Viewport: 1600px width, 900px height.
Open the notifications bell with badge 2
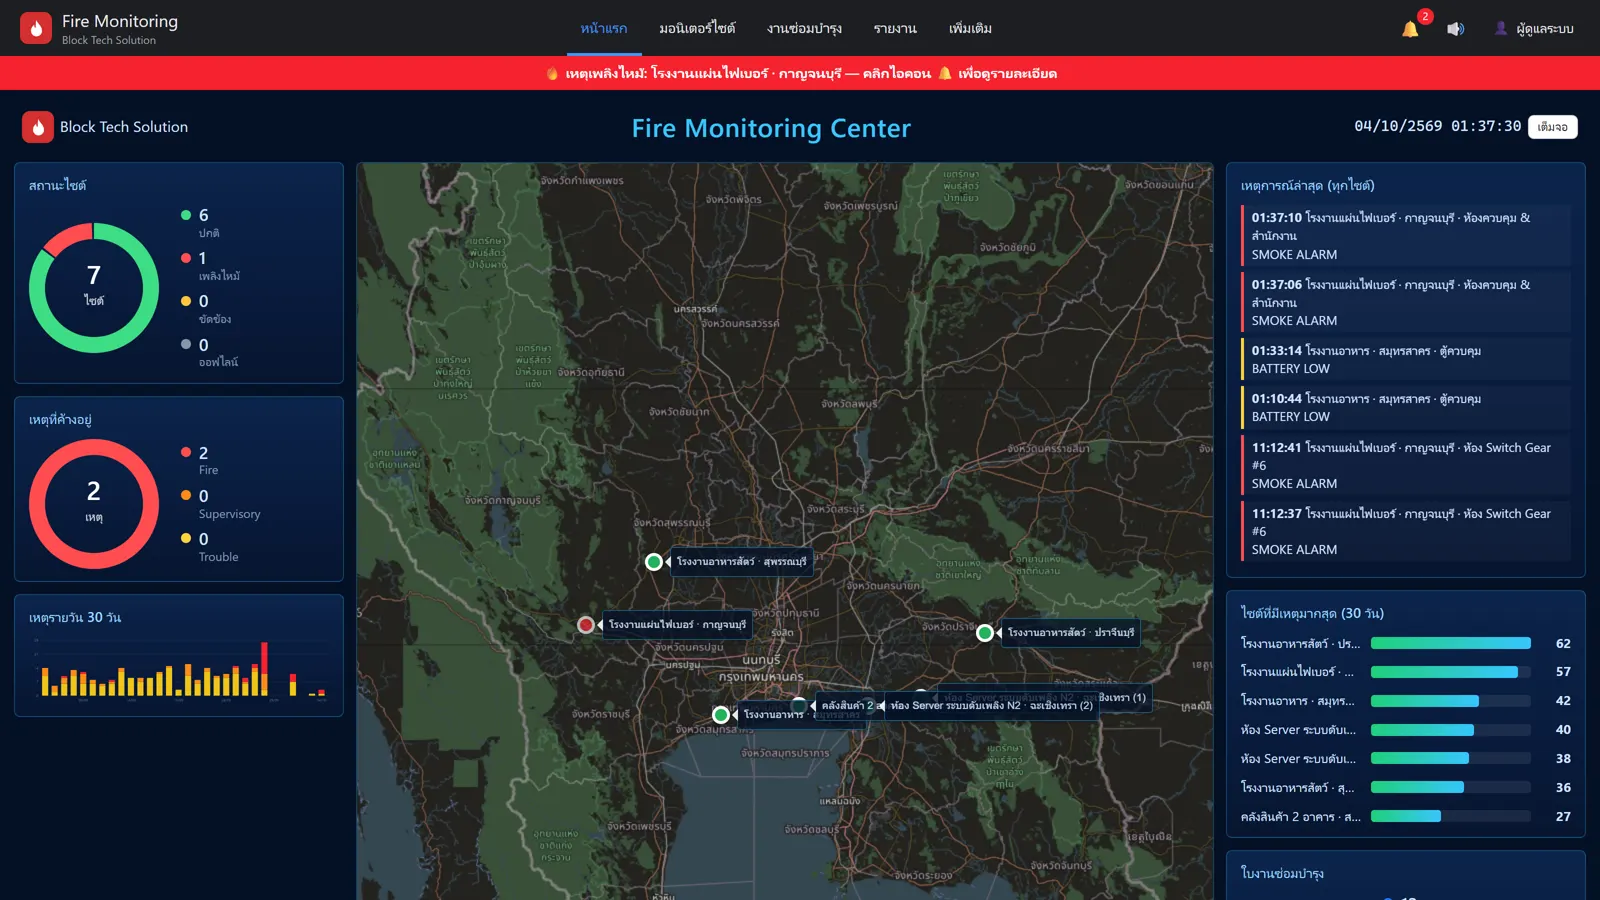click(1410, 29)
